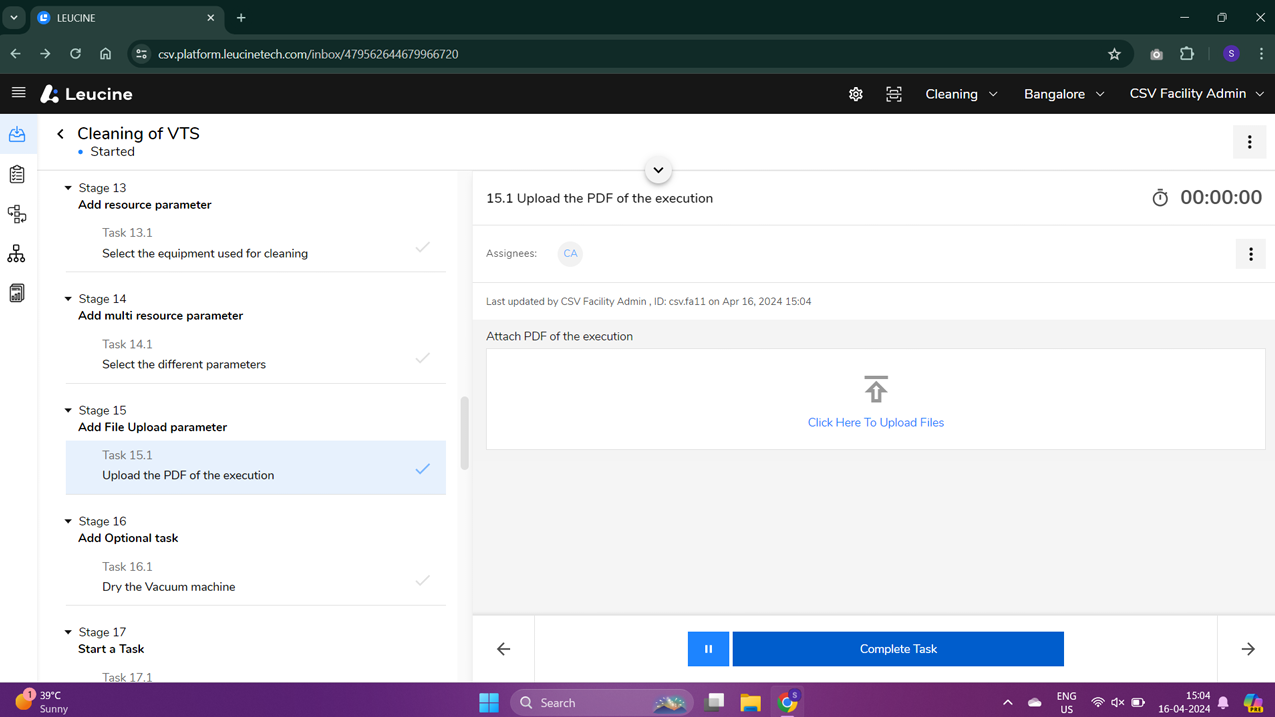Open the hamburger menu beside Leucine logo
Screen dimensions: 1275x717
[18, 93]
